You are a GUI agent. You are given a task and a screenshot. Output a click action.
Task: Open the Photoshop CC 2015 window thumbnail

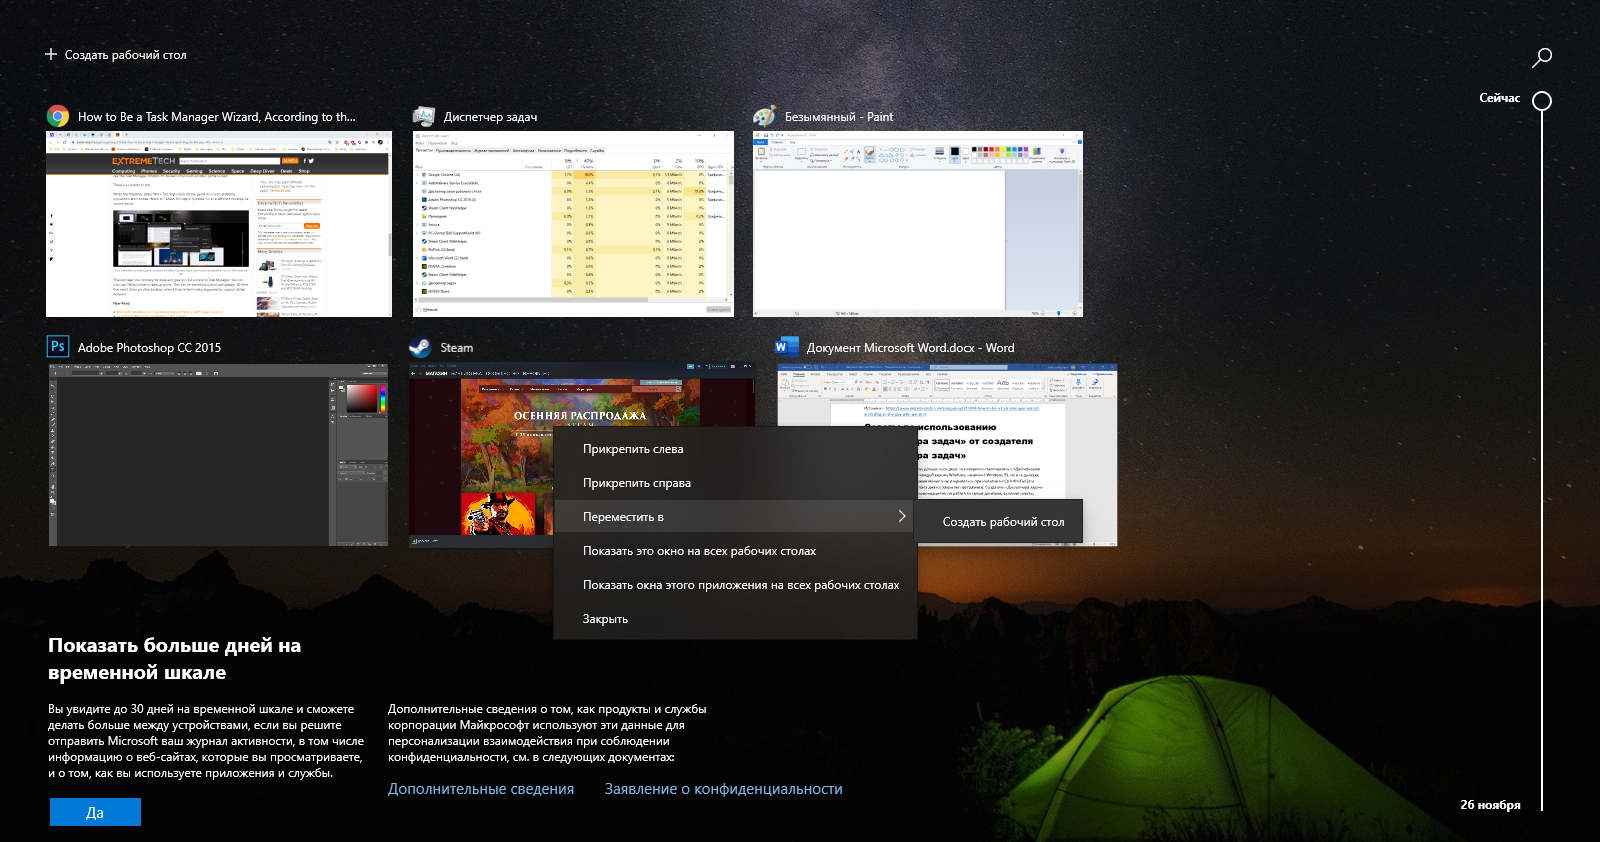pos(218,455)
